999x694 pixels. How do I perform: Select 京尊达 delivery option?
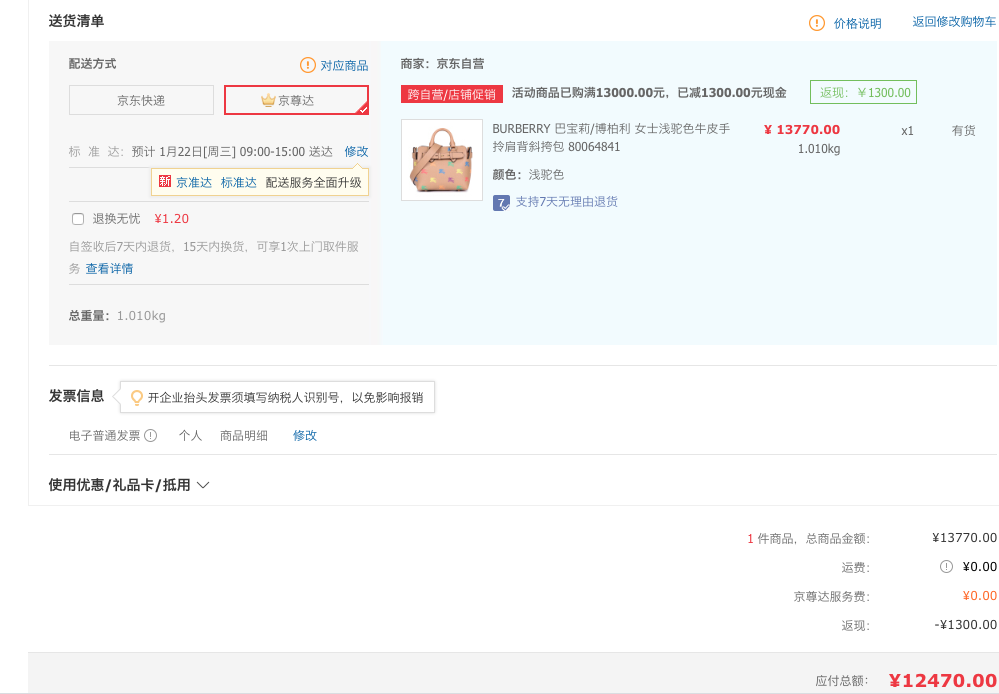coord(296,100)
